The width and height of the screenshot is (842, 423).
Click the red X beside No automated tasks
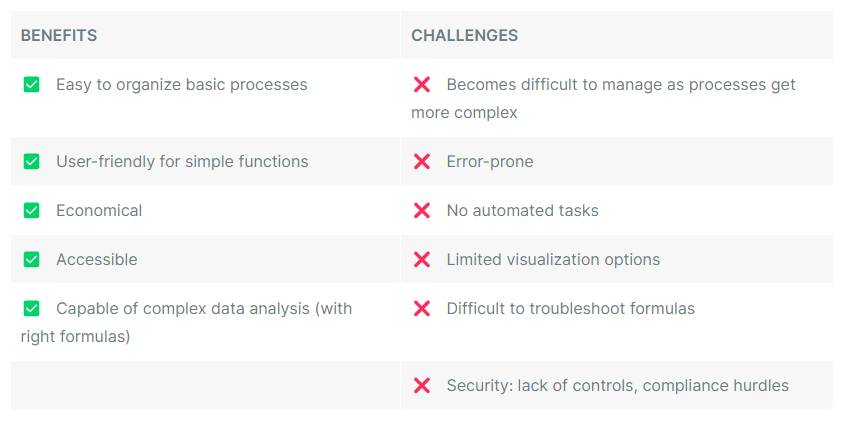(x=422, y=210)
